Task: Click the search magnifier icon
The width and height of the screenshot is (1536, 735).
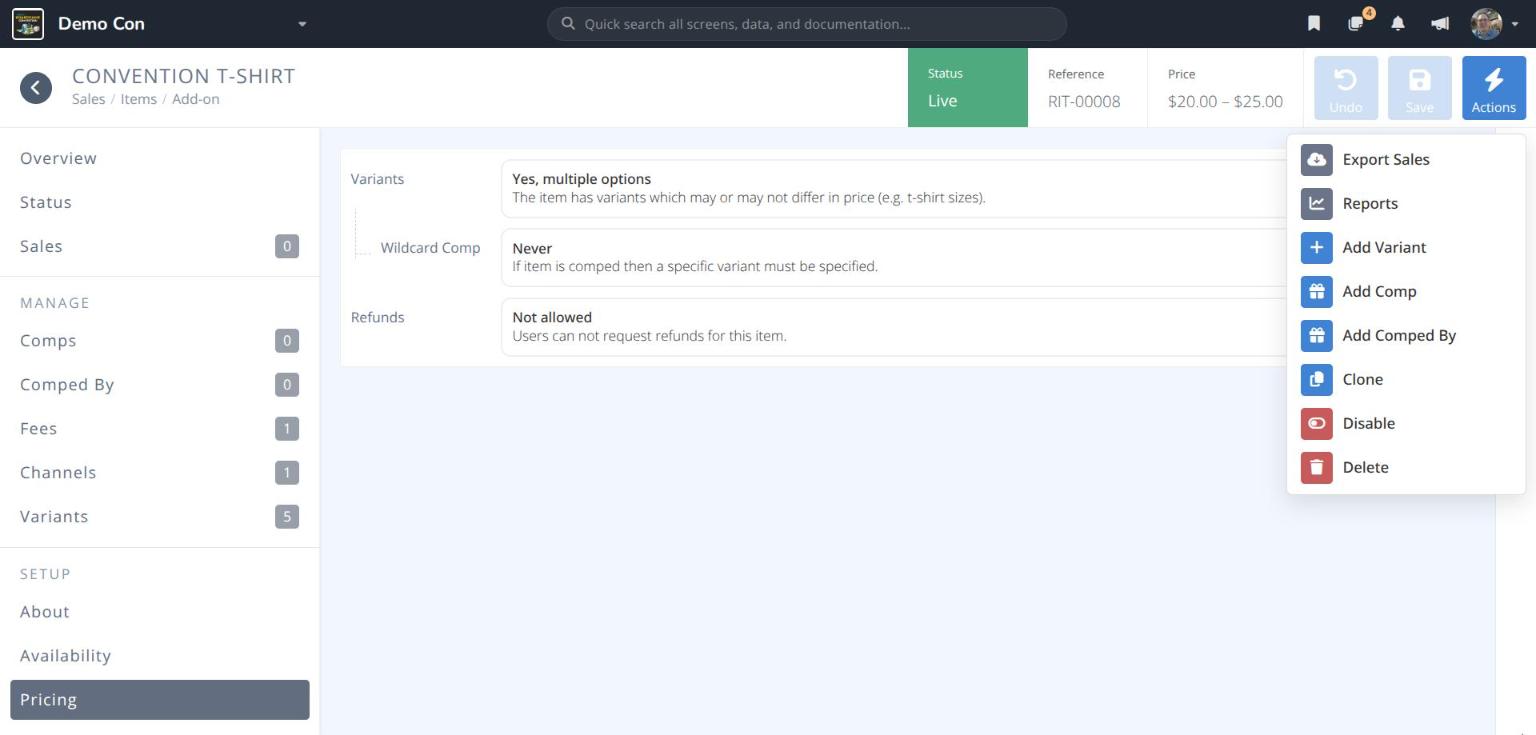Action: (x=568, y=24)
